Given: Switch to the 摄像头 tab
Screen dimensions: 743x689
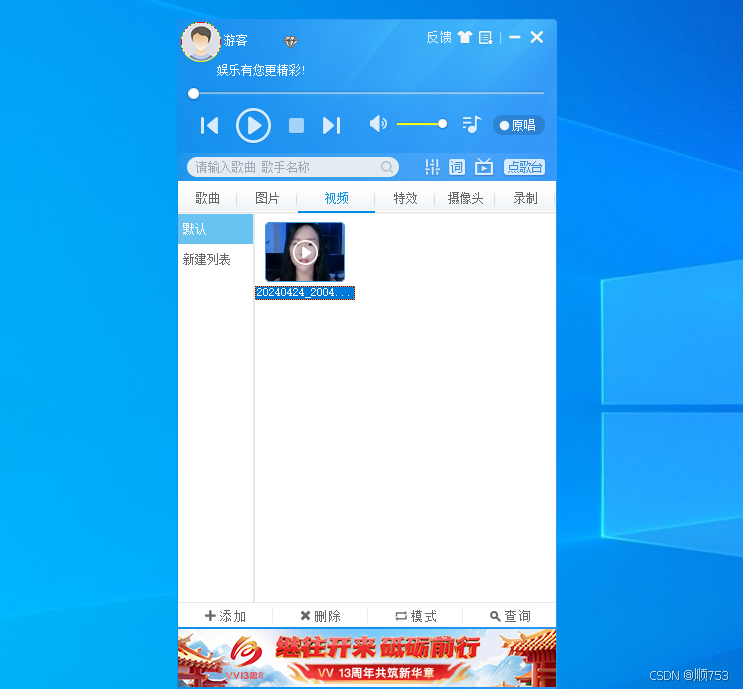Looking at the screenshot, I should (465, 198).
